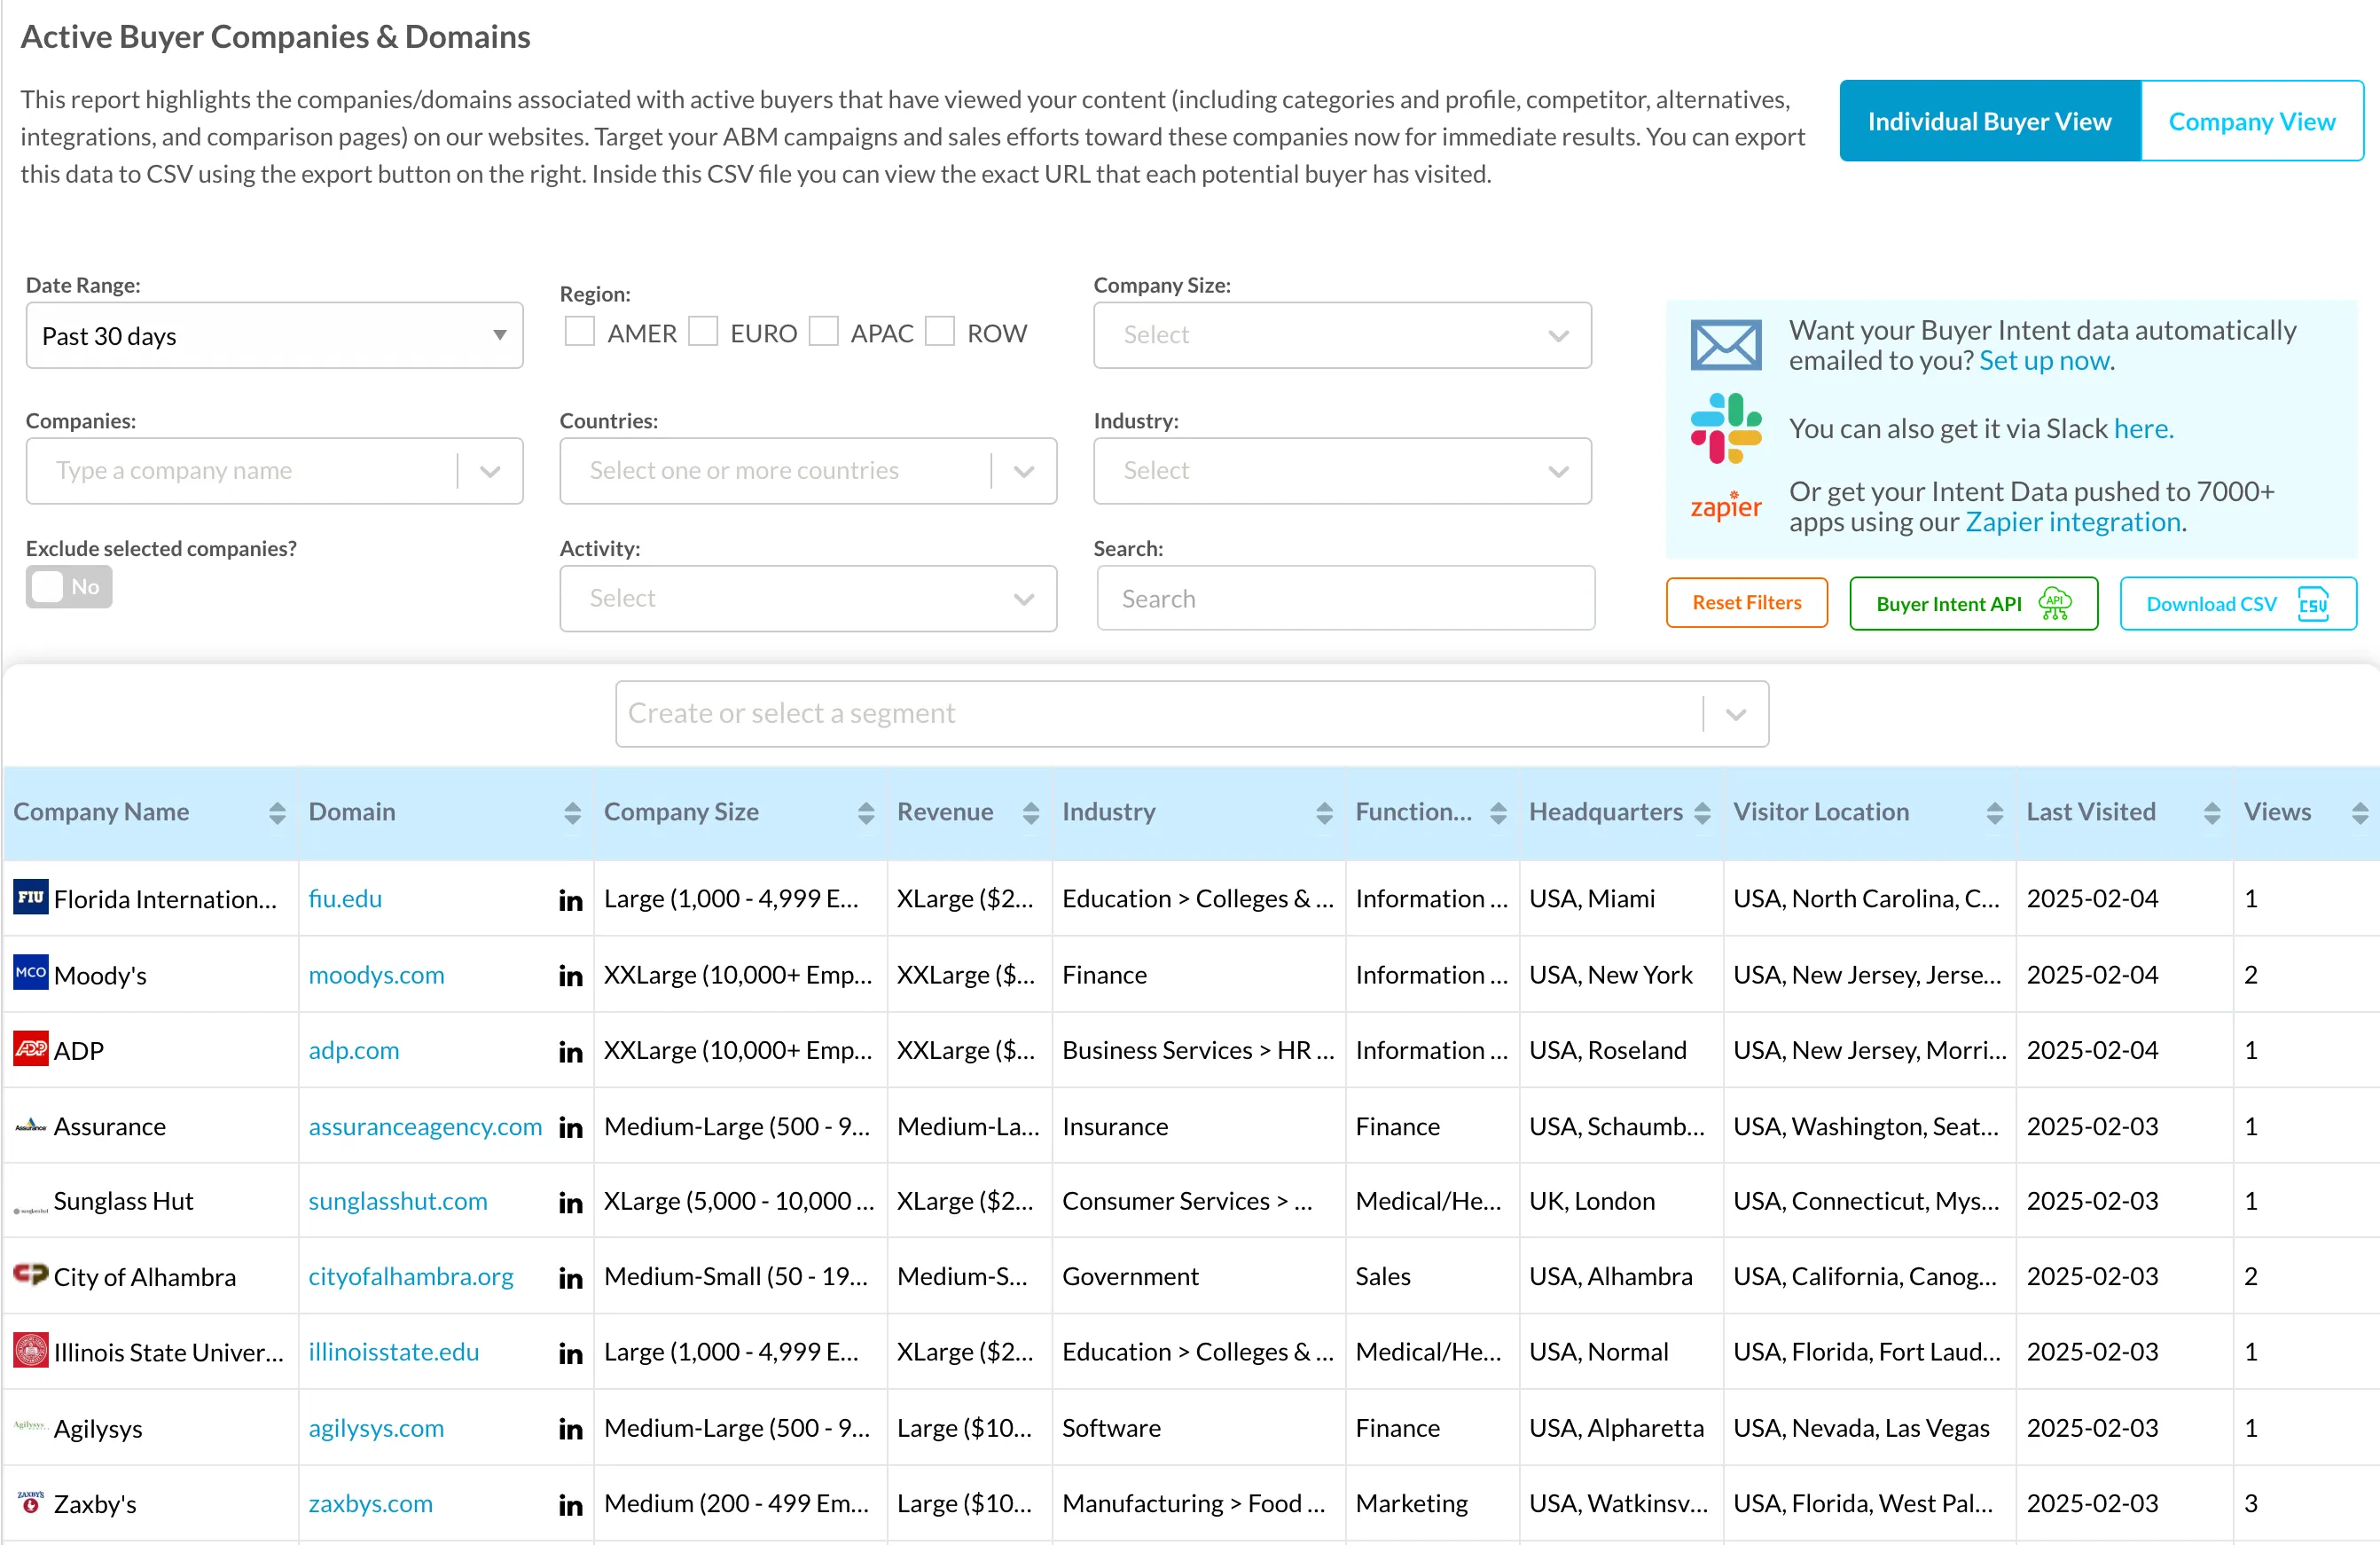Viewport: 2380px width, 1545px height.
Task: Check the ROW region checkbox
Action: [x=939, y=331]
